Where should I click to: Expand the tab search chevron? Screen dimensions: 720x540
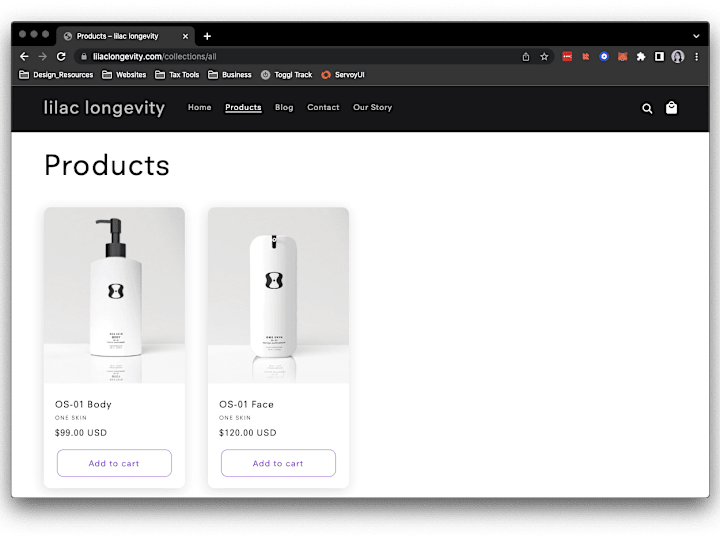(x=696, y=36)
